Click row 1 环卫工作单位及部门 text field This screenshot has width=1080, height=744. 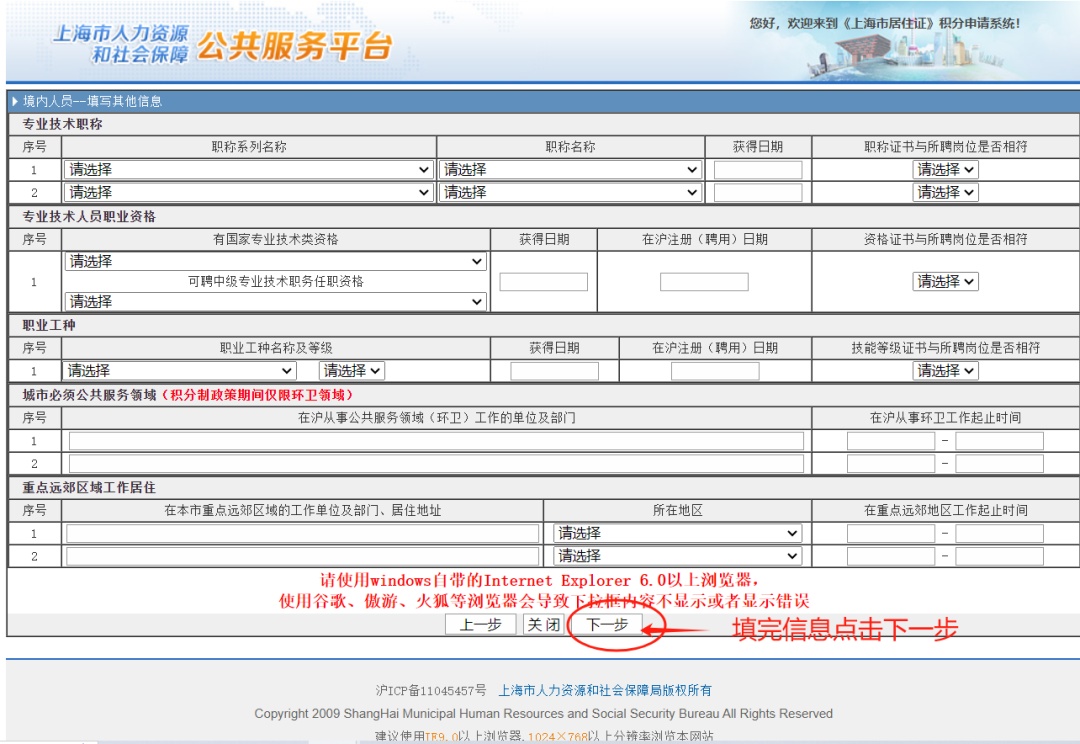(x=436, y=441)
